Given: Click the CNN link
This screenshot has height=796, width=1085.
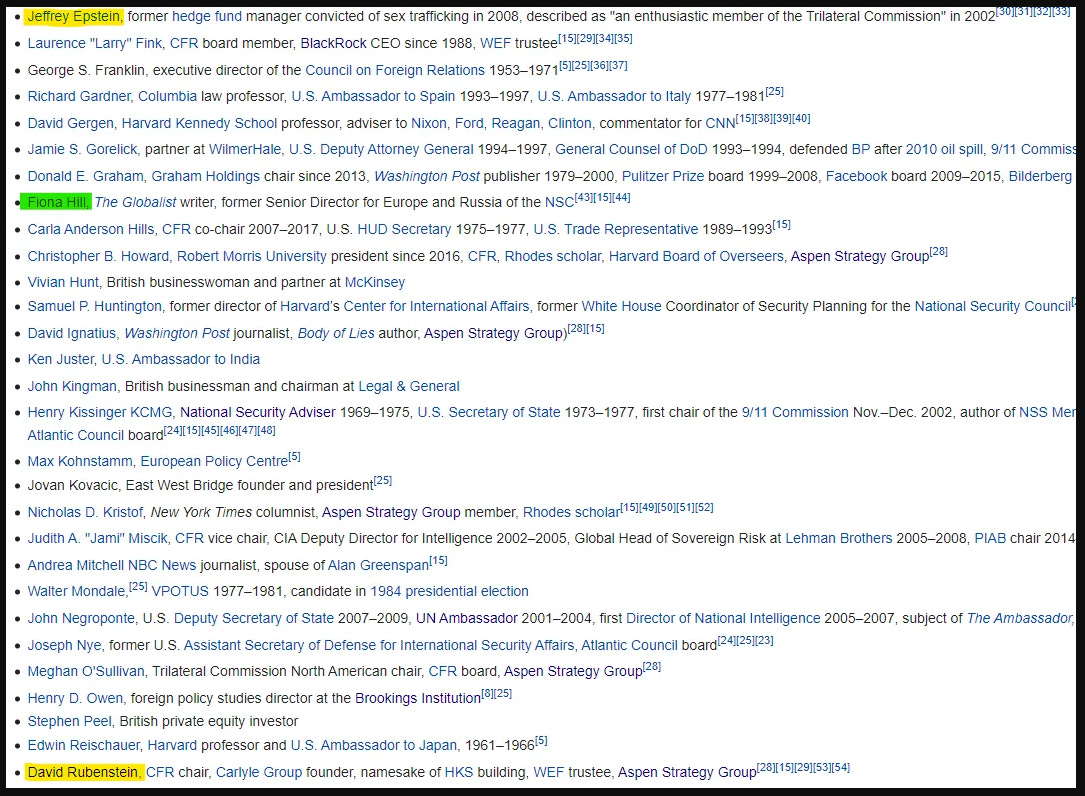Looking at the screenshot, I should tap(720, 123).
